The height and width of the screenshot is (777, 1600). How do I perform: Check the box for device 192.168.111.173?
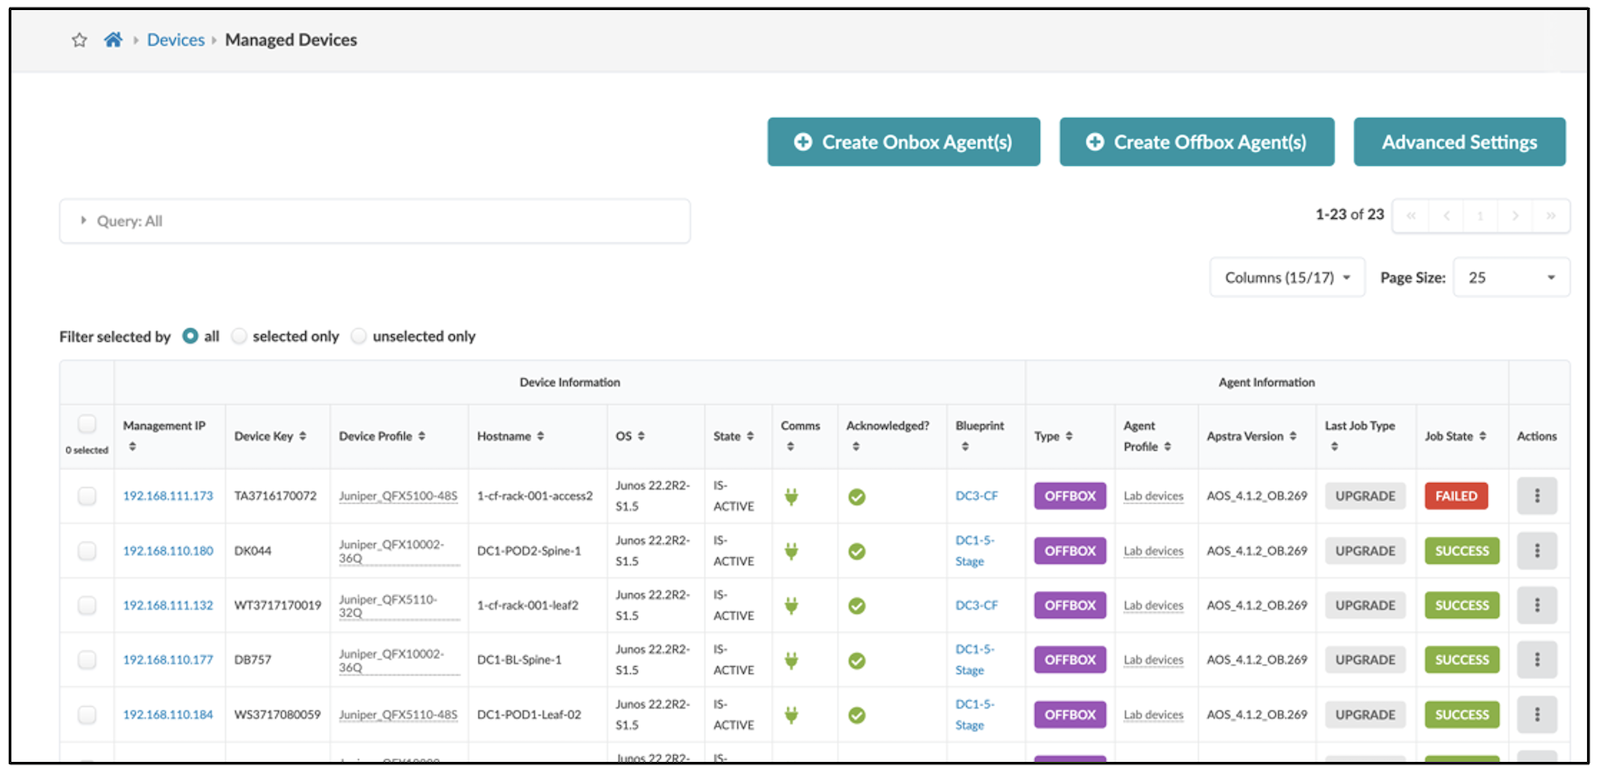(x=87, y=496)
